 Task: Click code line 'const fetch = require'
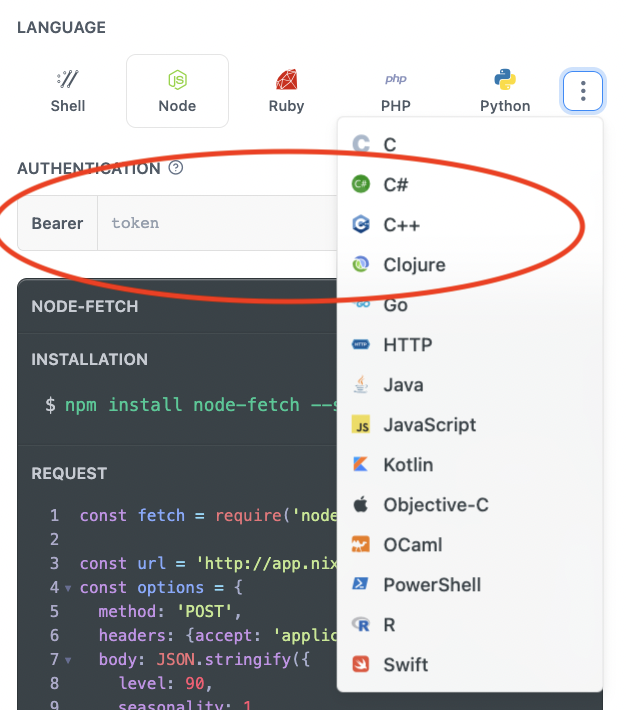click(x=208, y=515)
